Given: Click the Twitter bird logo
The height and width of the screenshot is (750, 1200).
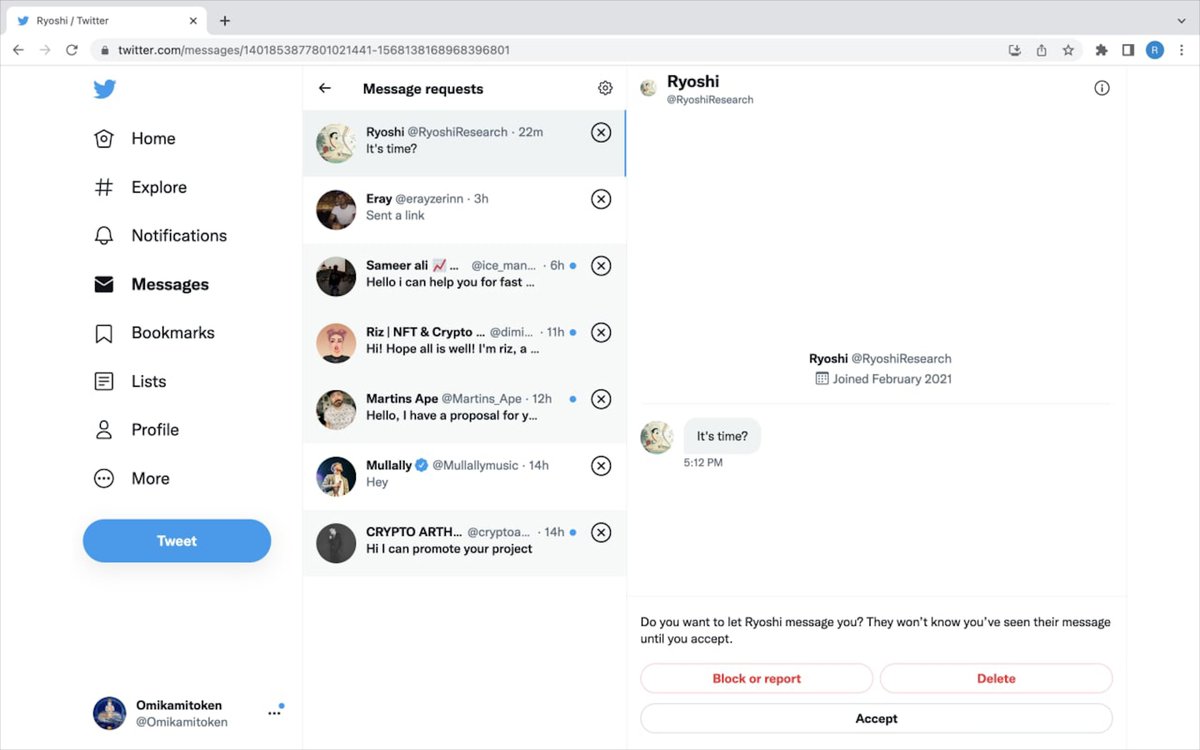Looking at the screenshot, I should (104, 89).
